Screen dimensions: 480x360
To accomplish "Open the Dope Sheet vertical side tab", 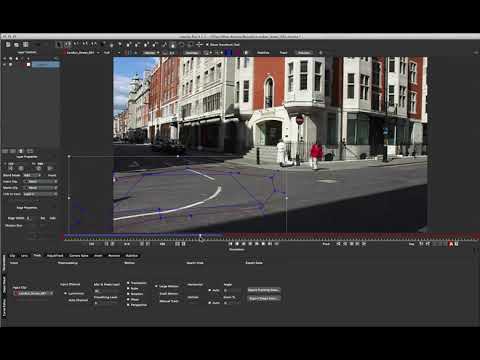I will [x=4, y=285].
